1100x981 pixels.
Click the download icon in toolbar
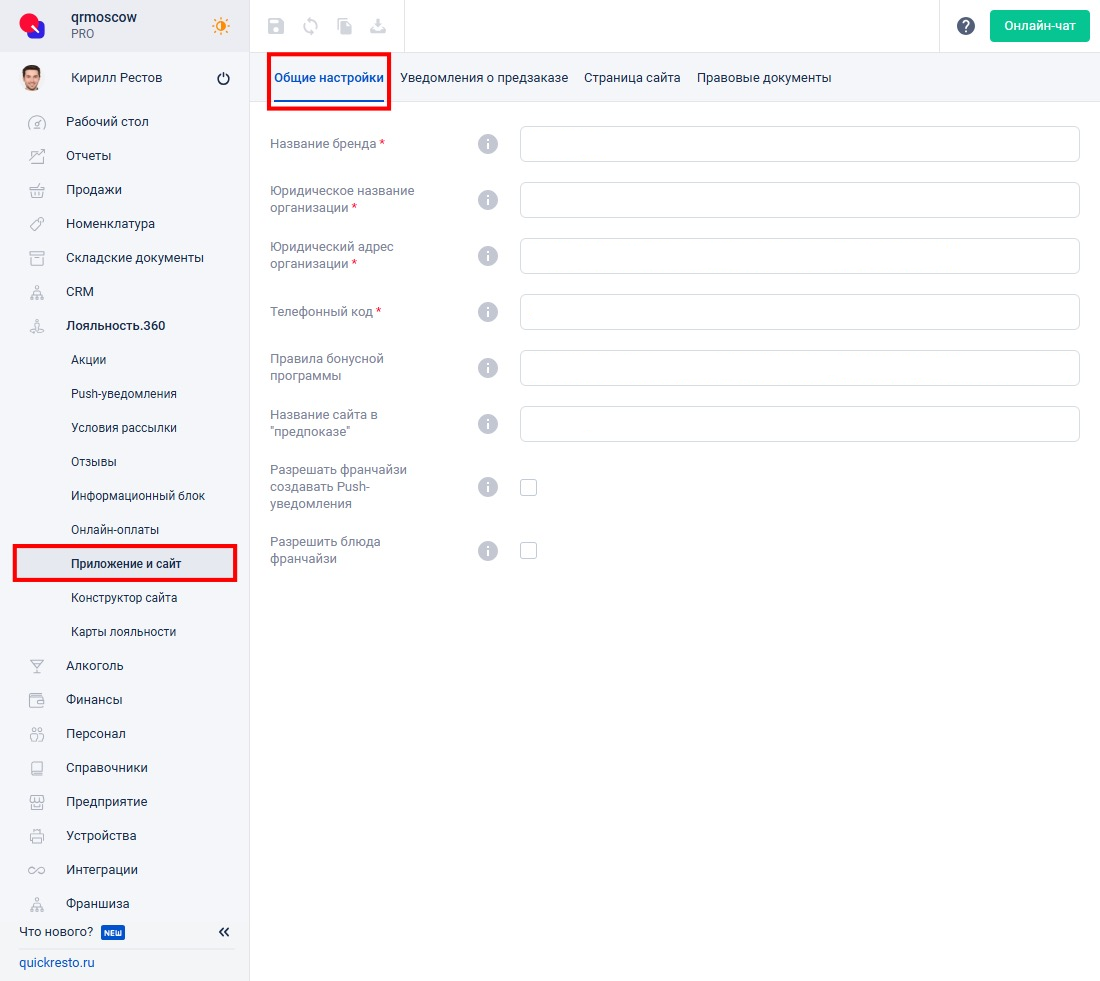coord(378,26)
